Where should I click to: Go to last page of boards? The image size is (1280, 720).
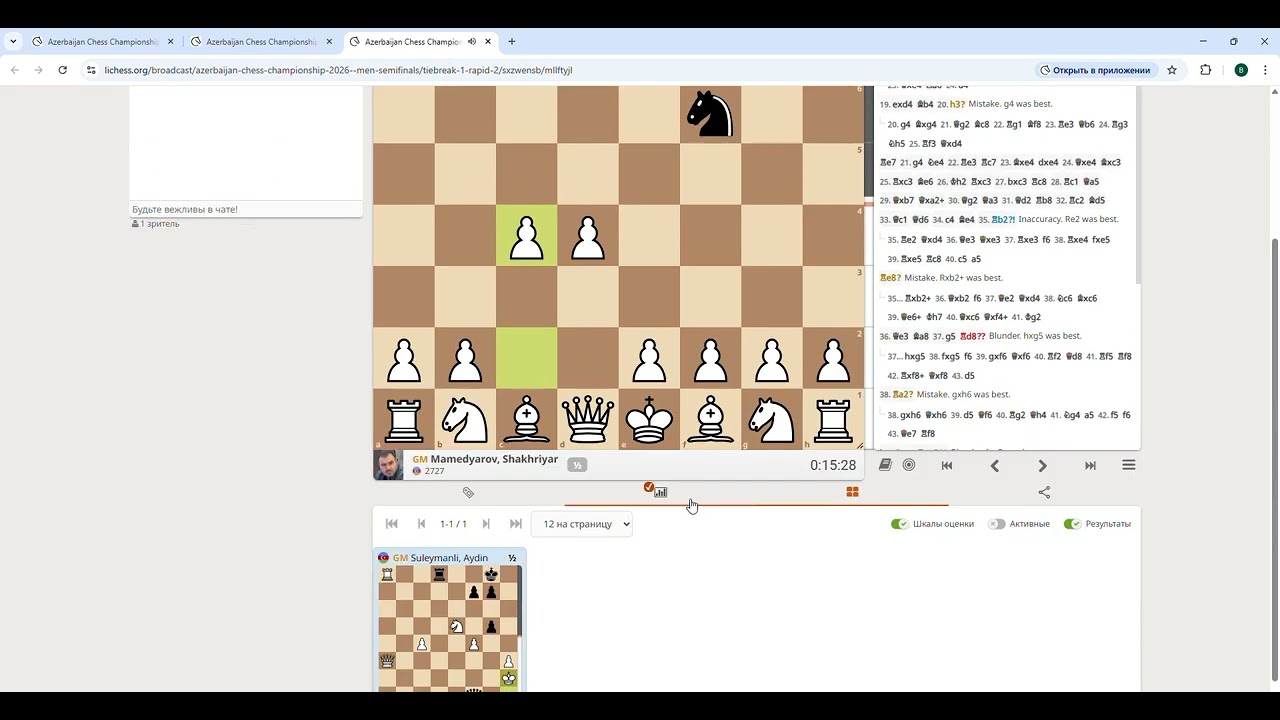pos(516,524)
